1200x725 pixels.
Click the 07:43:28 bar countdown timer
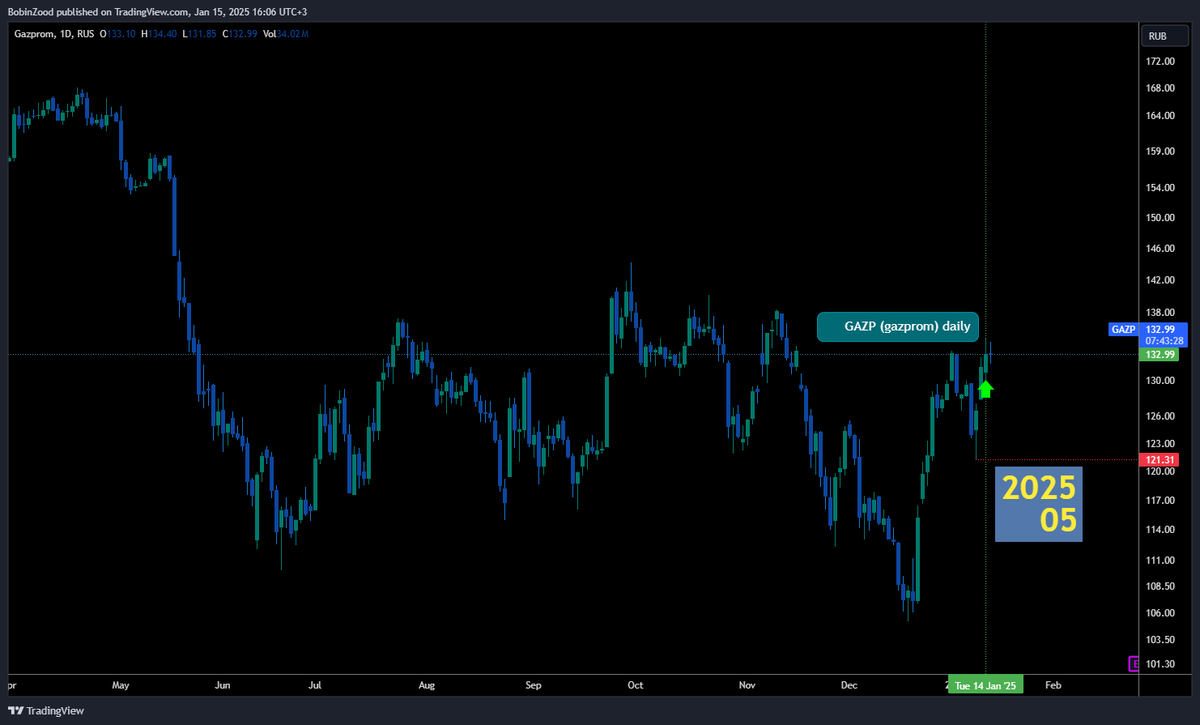[1164, 341]
